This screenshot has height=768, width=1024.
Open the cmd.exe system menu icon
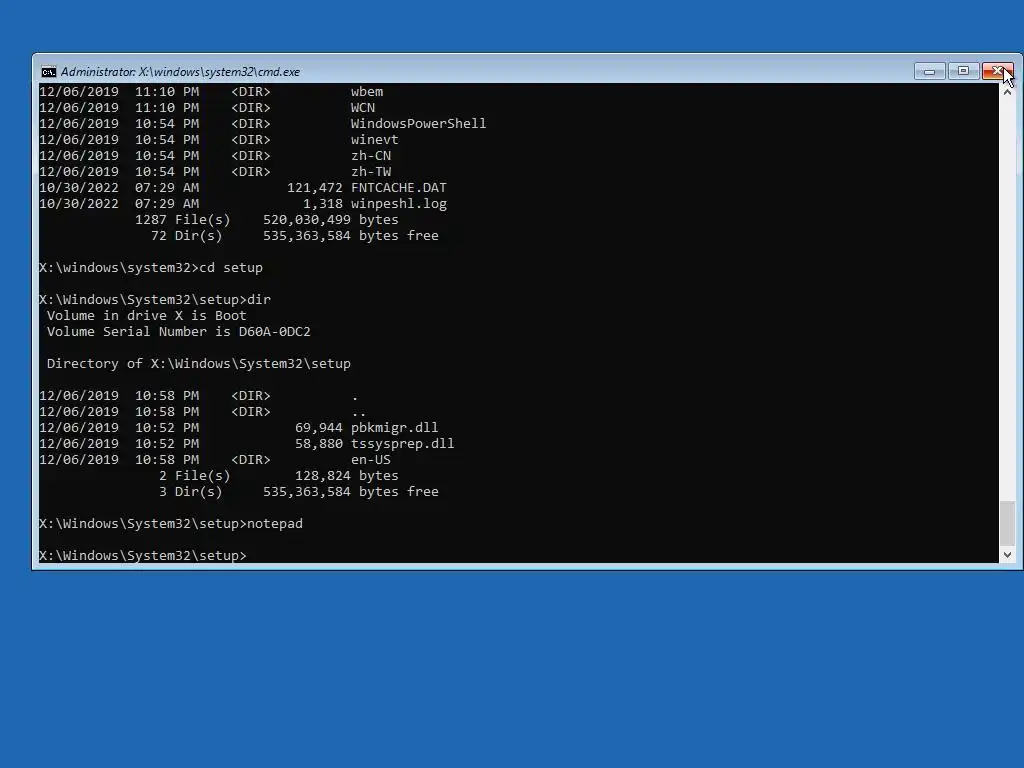[49, 72]
